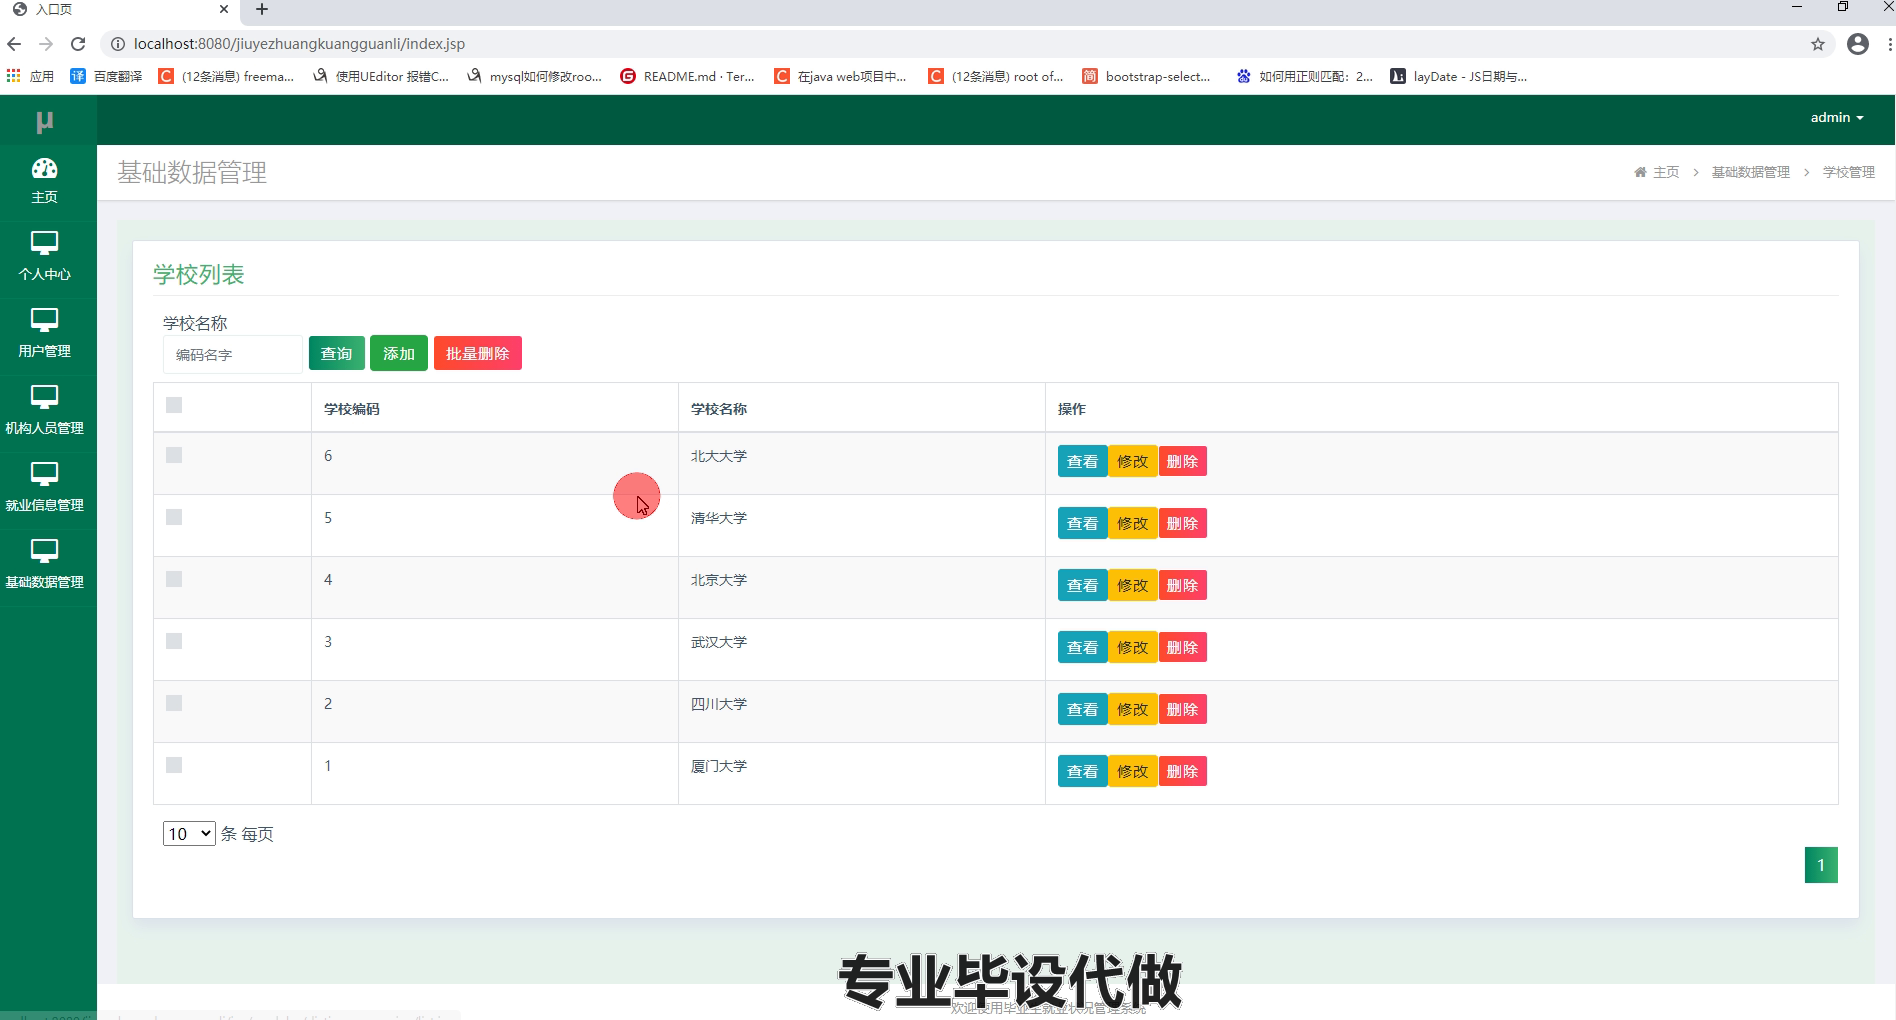Click the 批量删除 batch delete button

click(x=478, y=353)
